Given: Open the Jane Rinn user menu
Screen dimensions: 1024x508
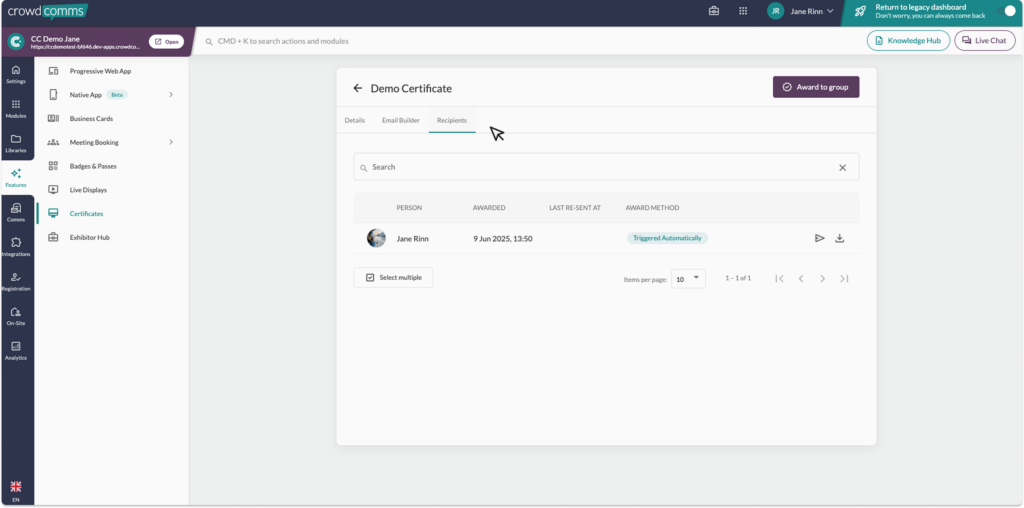Looking at the screenshot, I should [x=800, y=11].
